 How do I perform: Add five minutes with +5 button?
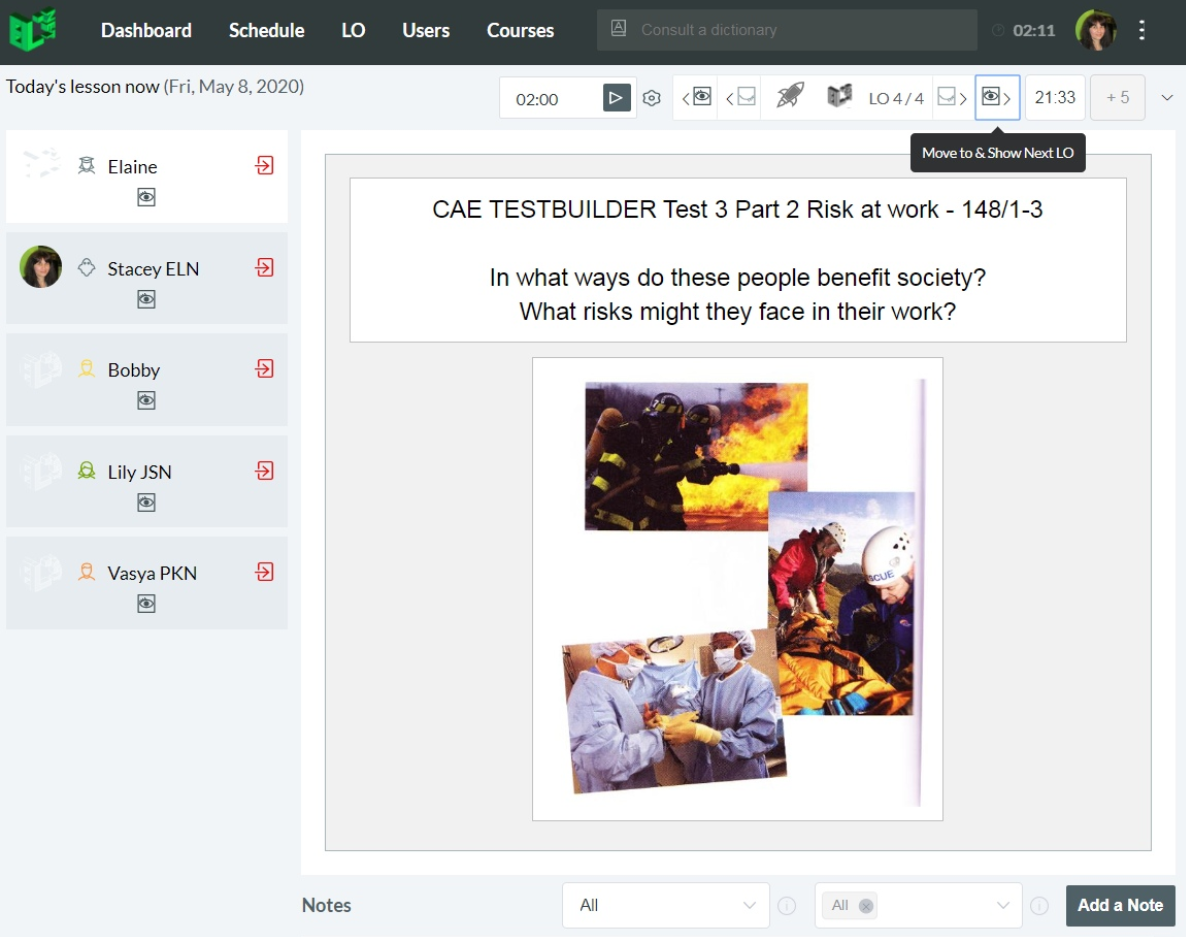[x=1117, y=98]
